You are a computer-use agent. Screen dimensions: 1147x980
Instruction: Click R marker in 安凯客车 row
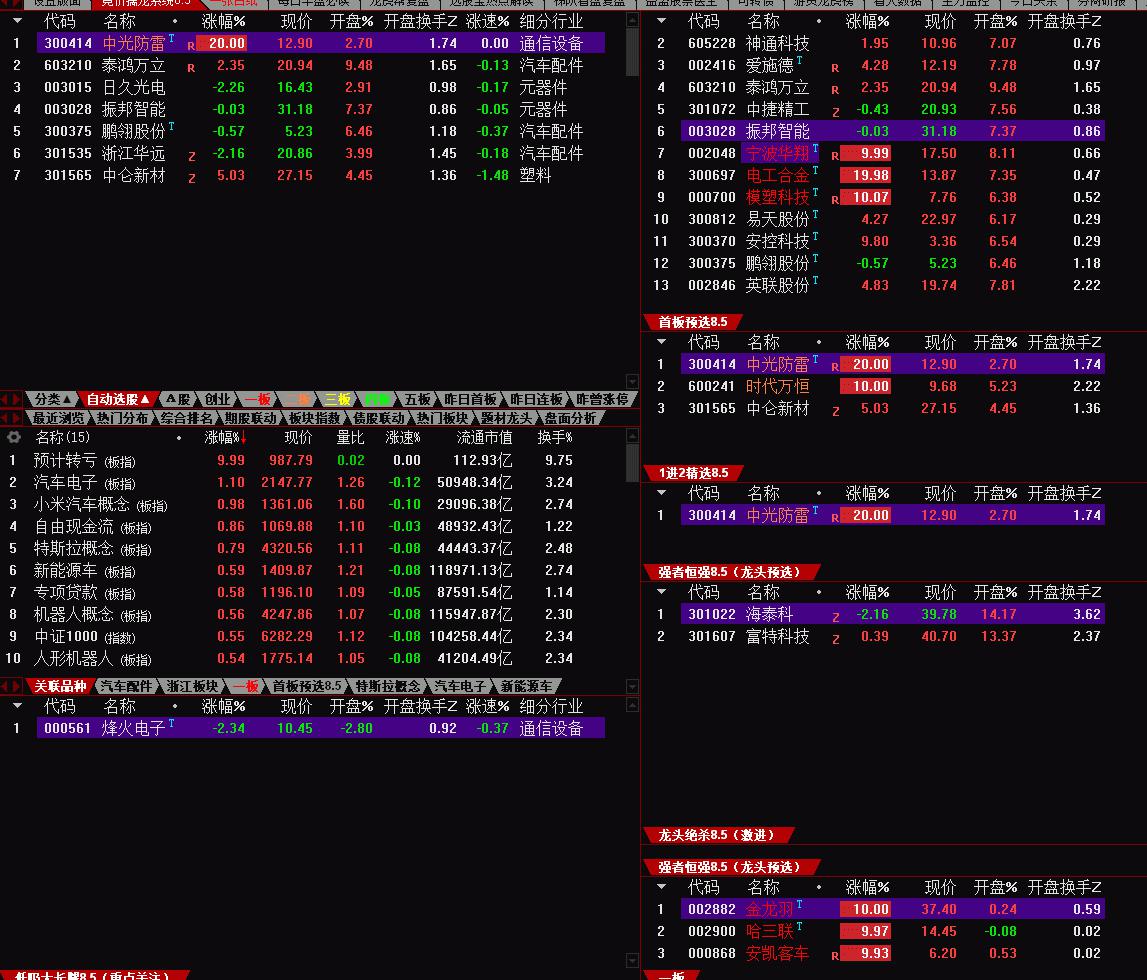coord(835,955)
